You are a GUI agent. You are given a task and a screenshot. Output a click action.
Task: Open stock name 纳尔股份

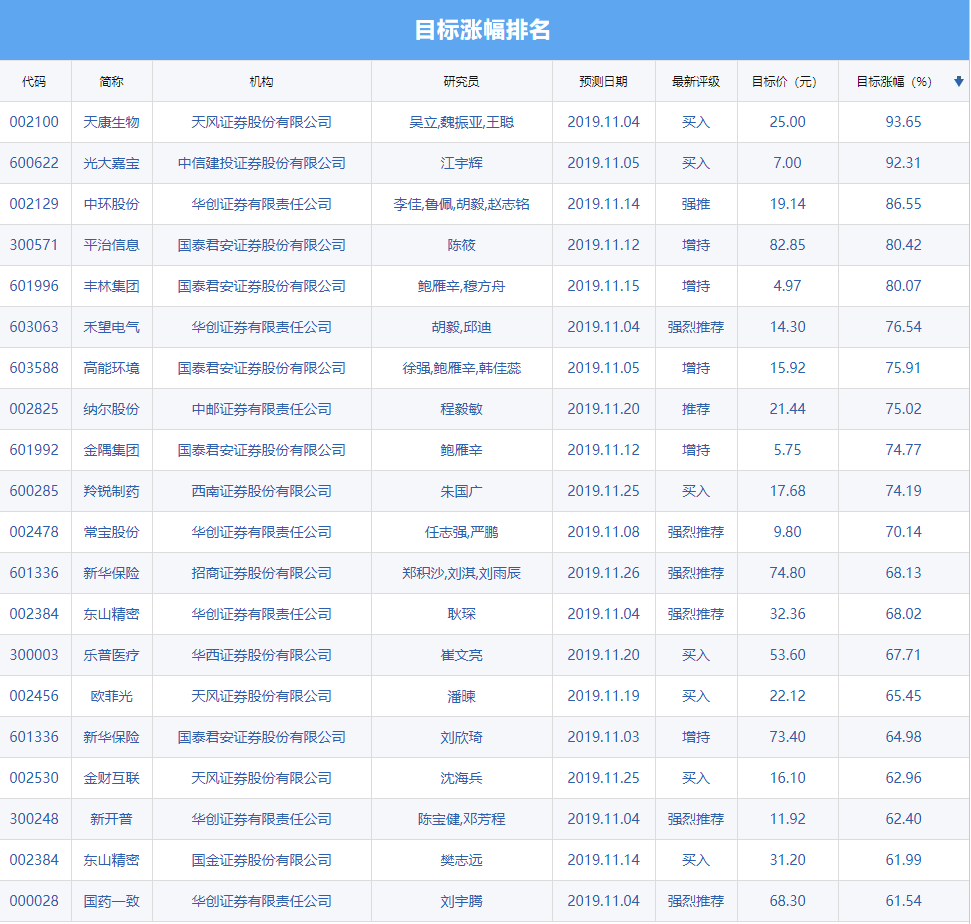pyautogui.click(x=111, y=409)
